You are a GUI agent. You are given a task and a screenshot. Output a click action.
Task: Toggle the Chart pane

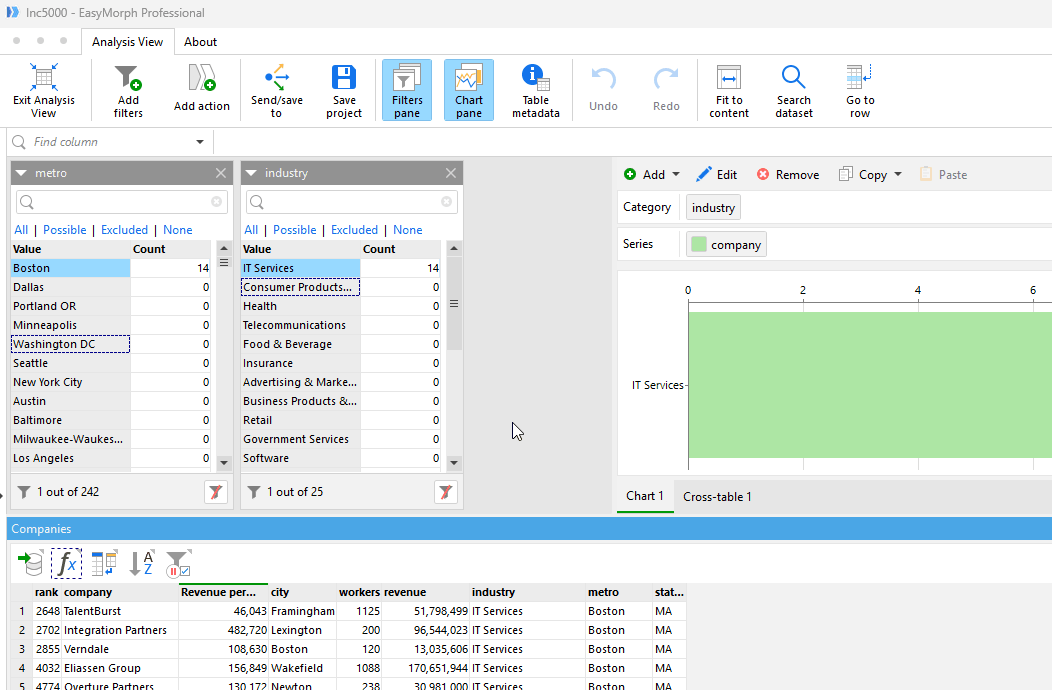coord(468,88)
